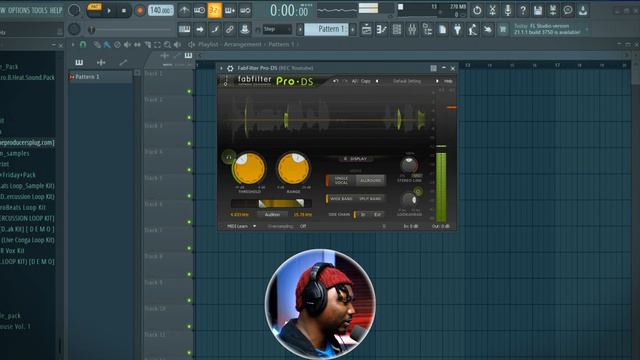Click the Pro-DS Display button
The width and height of the screenshot is (640, 360).
click(356, 159)
